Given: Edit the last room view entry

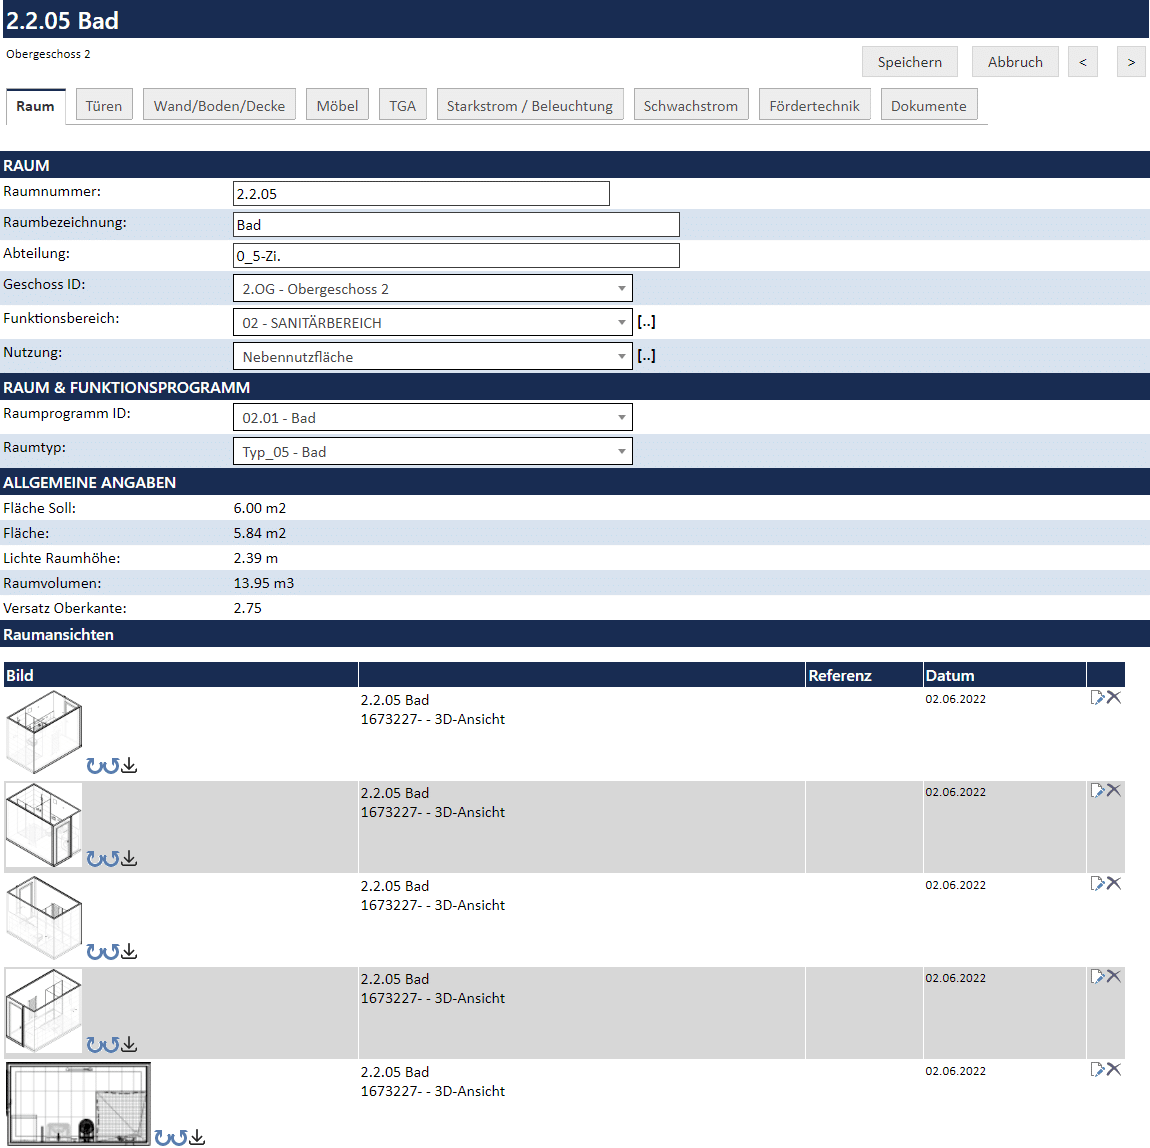Looking at the screenshot, I should [x=1097, y=1070].
